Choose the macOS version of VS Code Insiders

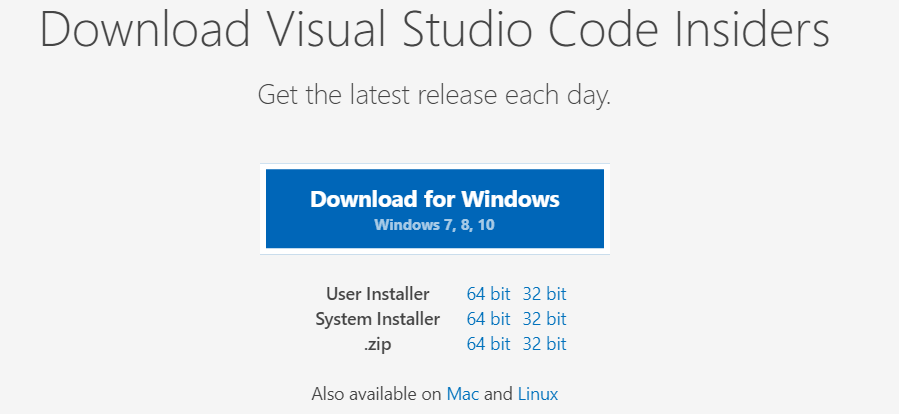click(463, 394)
